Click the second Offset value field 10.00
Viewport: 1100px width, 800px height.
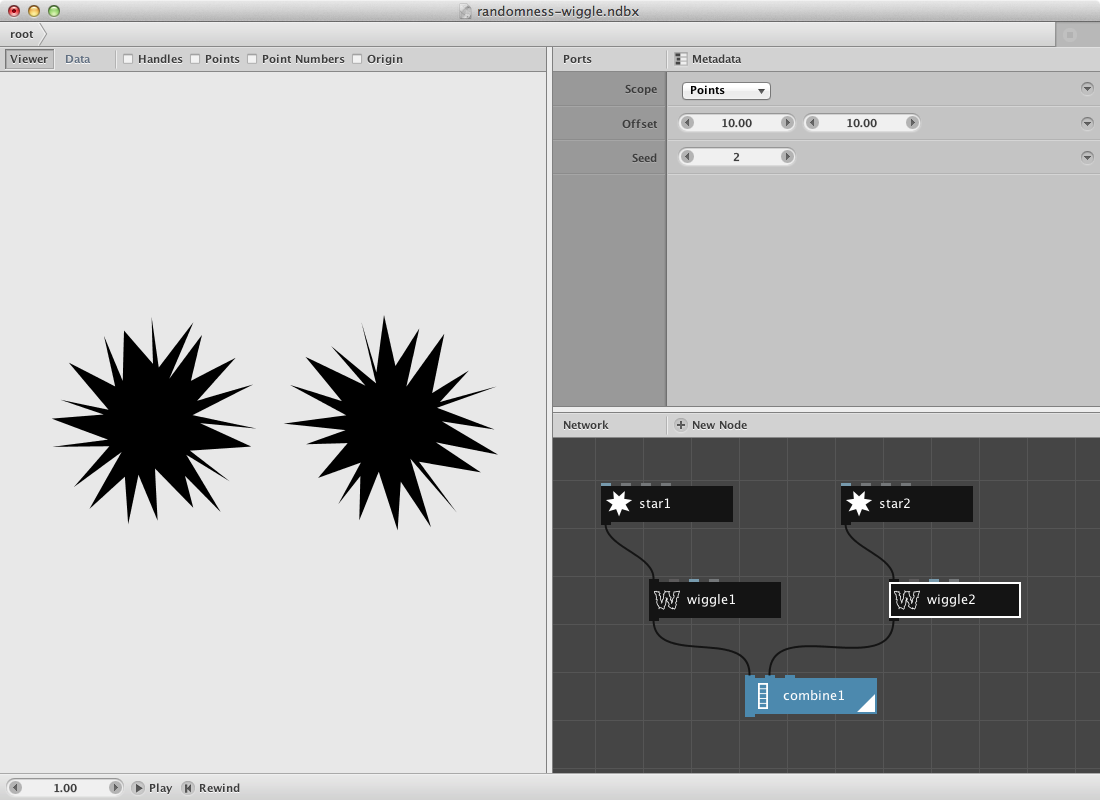pos(861,123)
